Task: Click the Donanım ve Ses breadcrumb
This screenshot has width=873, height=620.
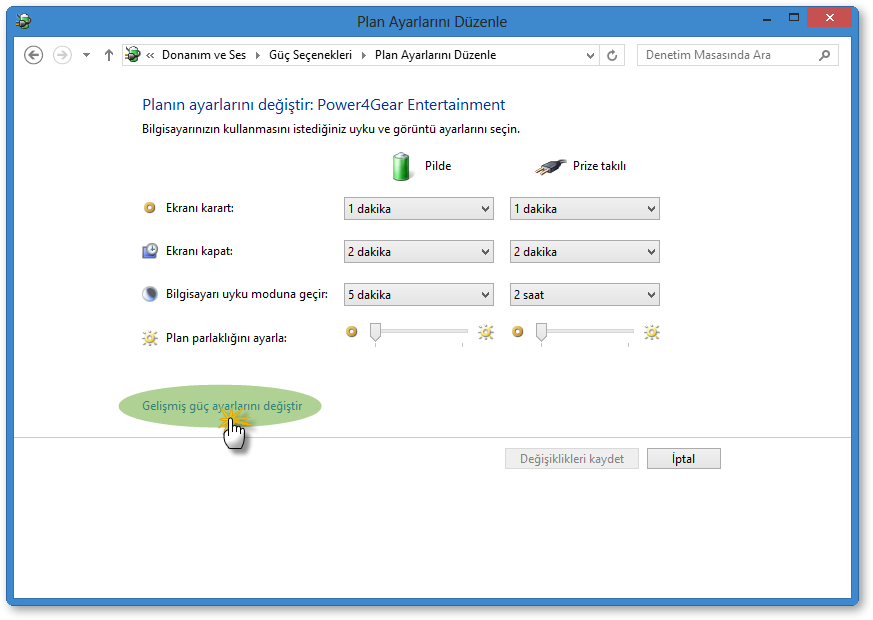Action: tap(204, 55)
